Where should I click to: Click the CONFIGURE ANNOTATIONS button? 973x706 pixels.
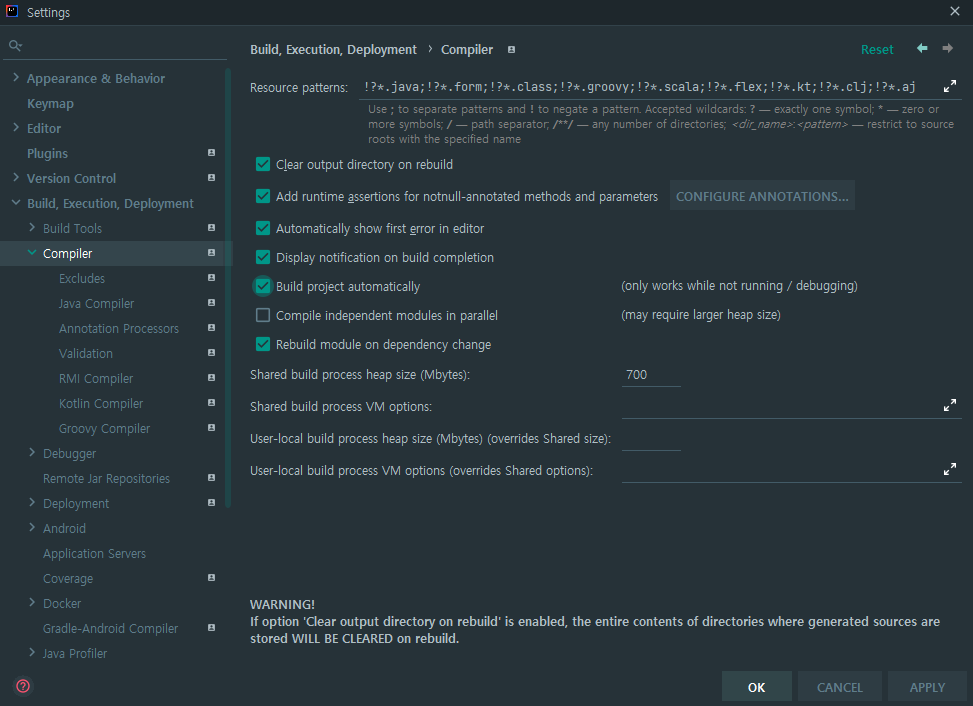pos(762,195)
